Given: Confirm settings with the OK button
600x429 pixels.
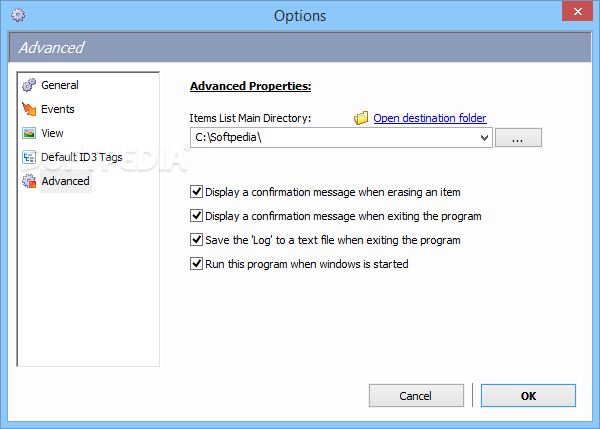Looking at the screenshot, I should 528,396.
